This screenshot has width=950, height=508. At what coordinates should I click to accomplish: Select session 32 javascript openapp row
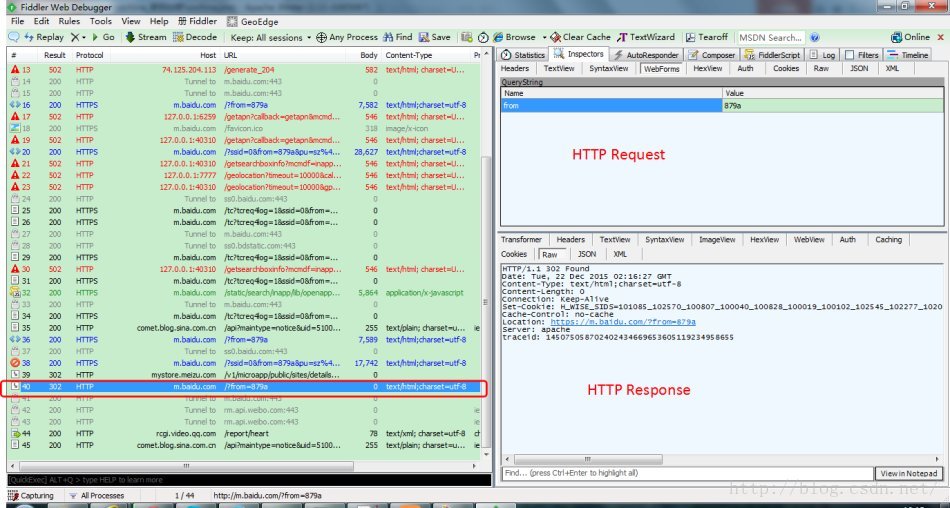coord(245,293)
